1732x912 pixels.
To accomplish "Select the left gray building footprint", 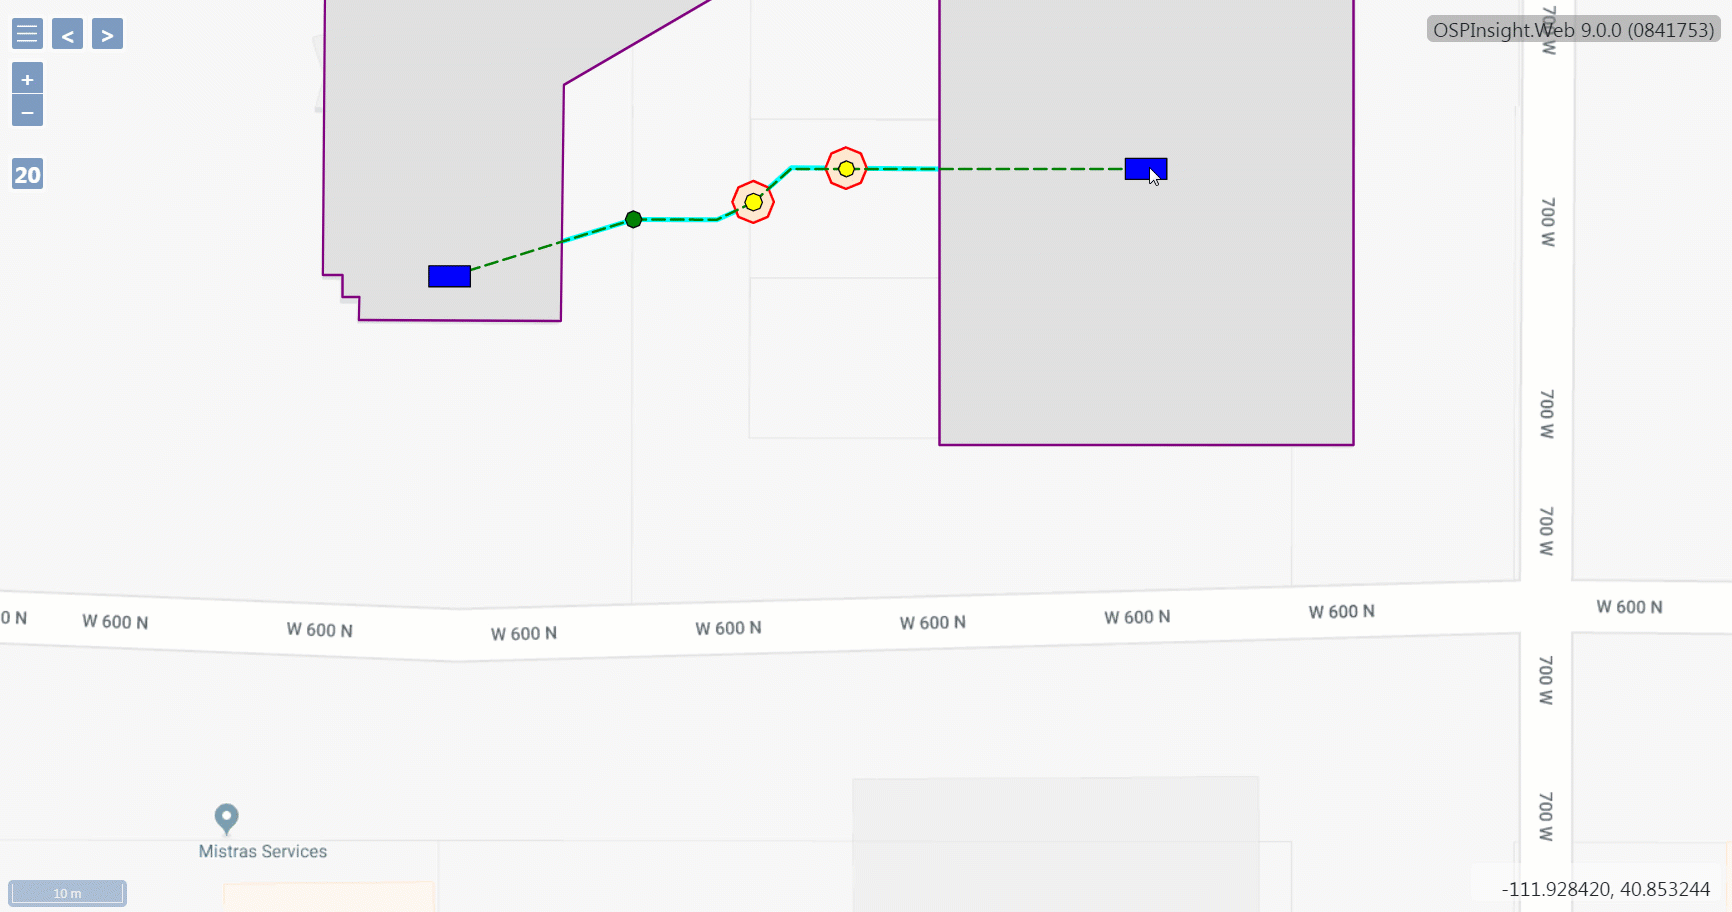I will tap(450, 150).
